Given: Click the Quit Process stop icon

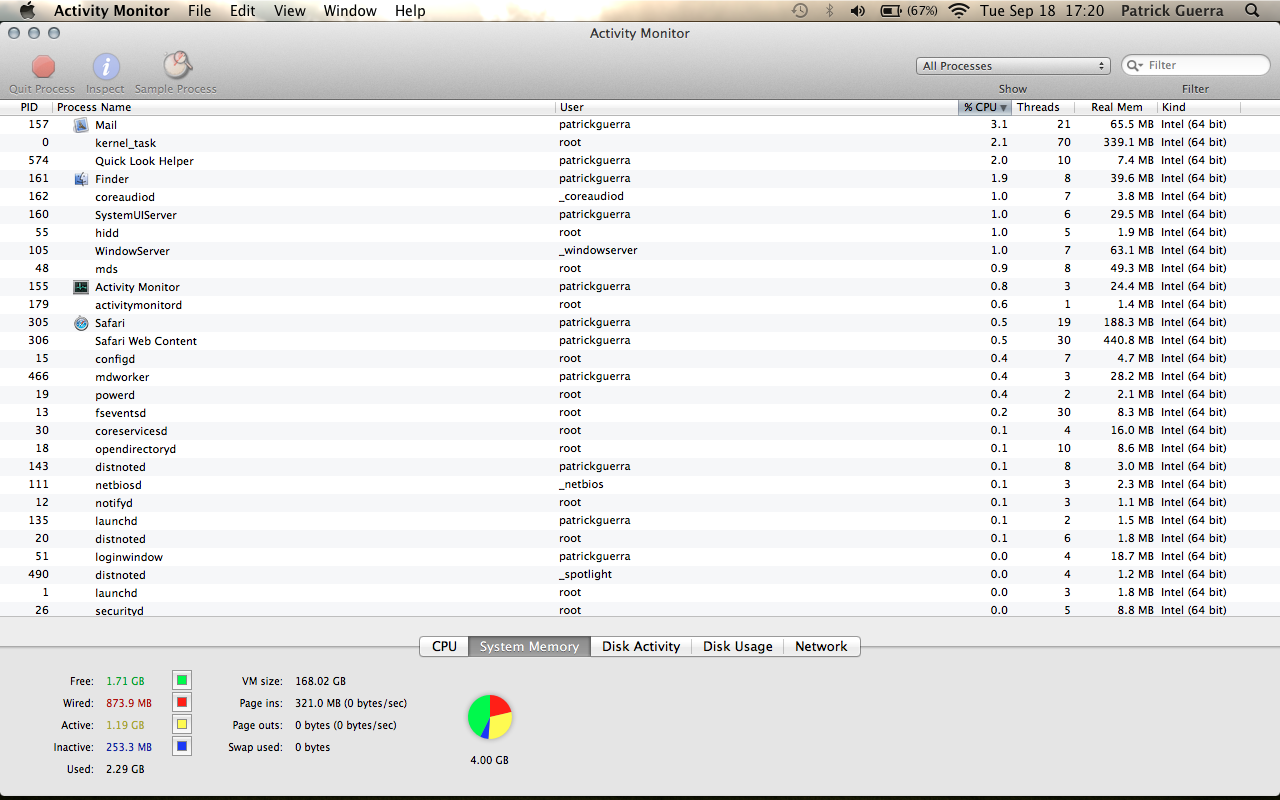Looking at the screenshot, I should pos(43,67).
